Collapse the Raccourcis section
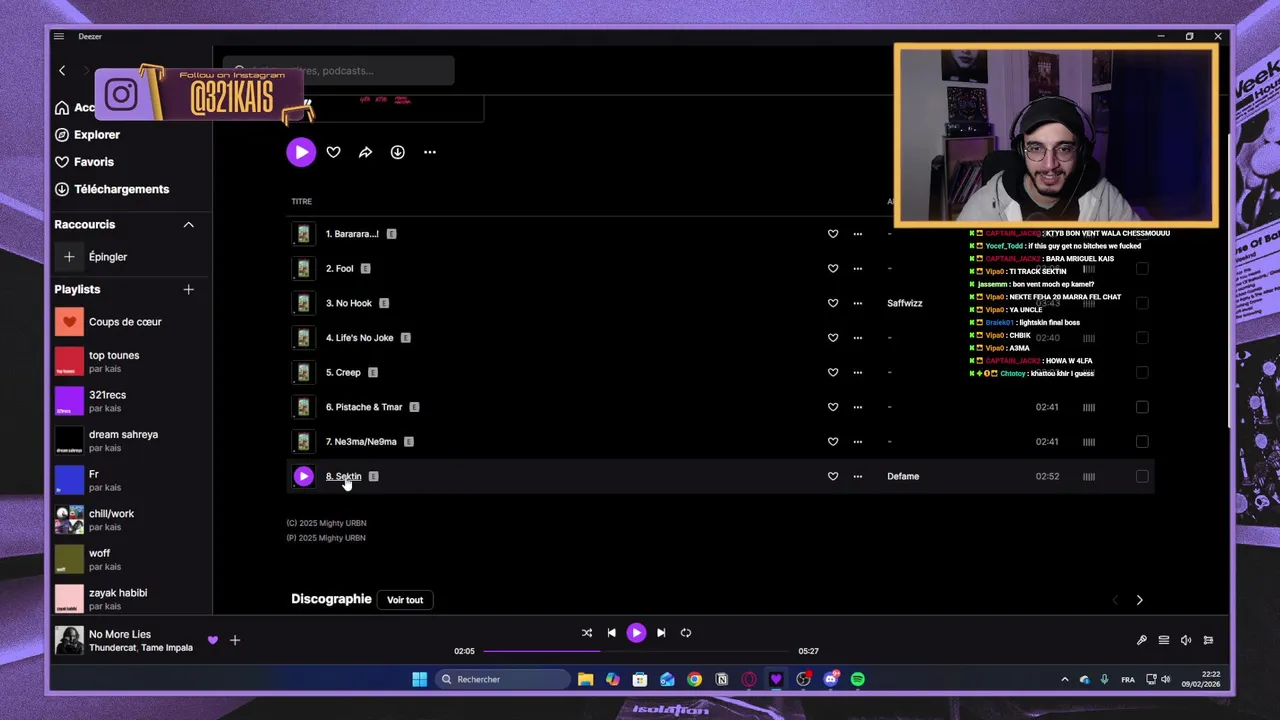1280x720 pixels. pos(188,225)
